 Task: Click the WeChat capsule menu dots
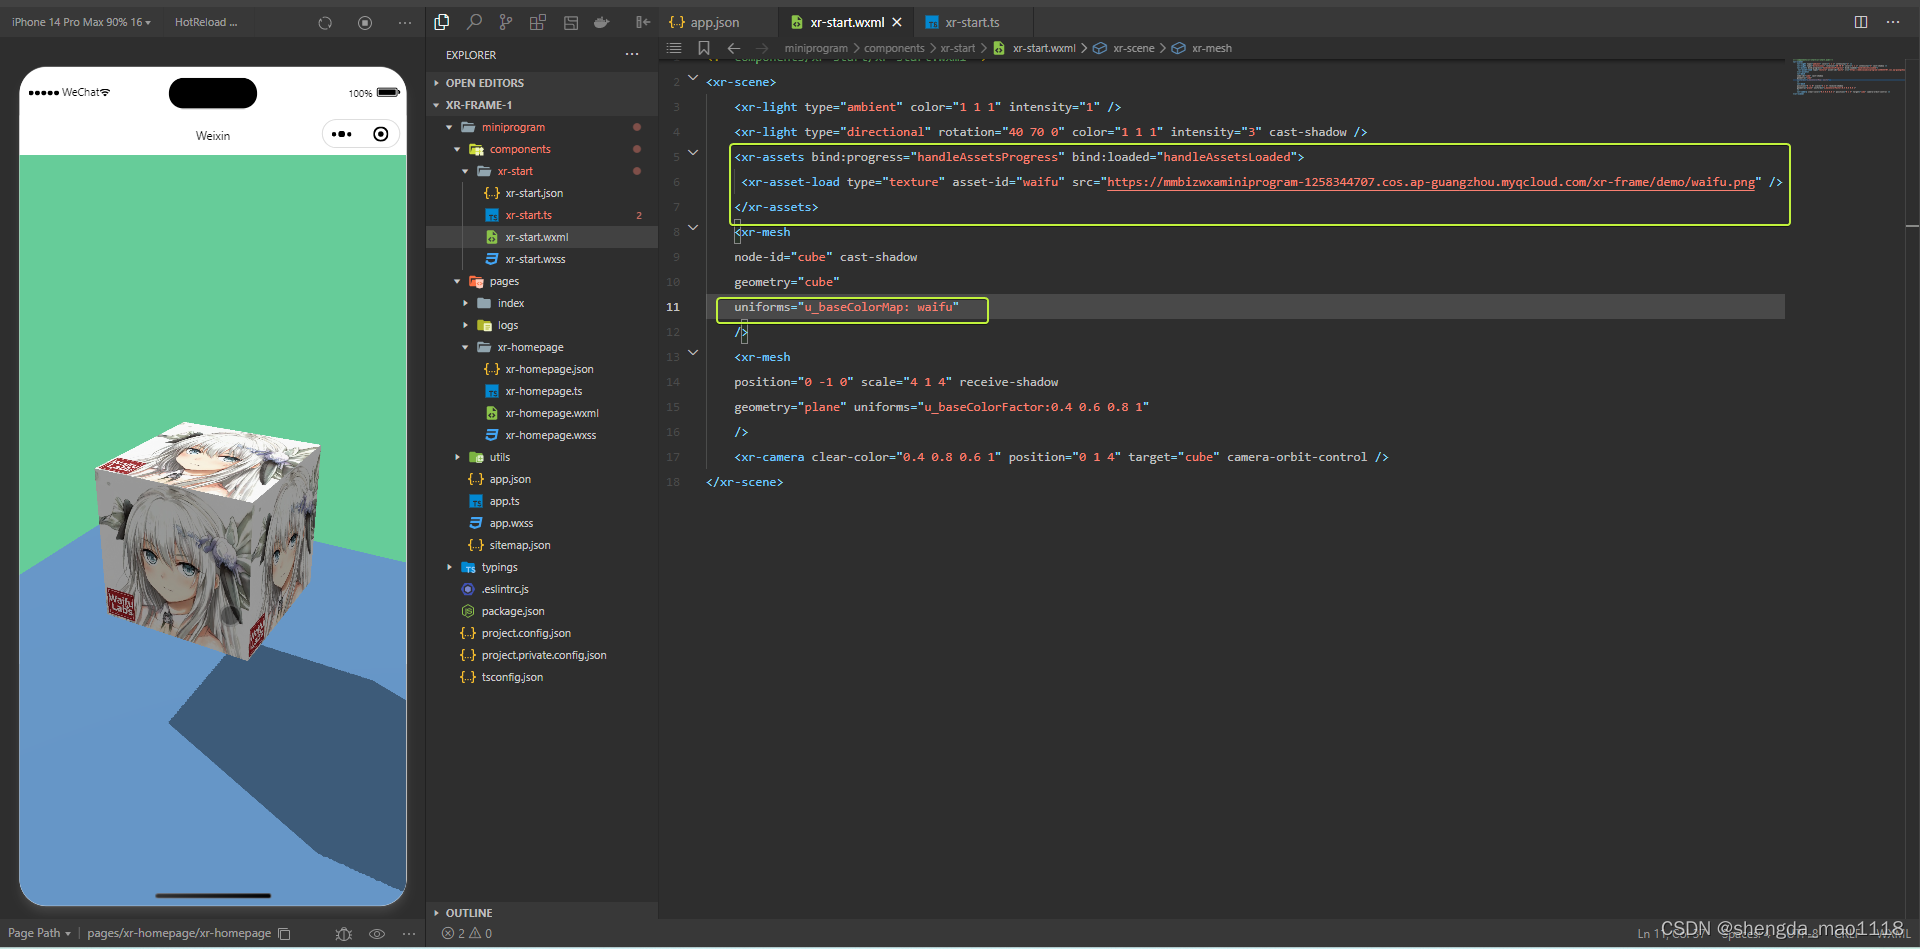pyautogui.click(x=342, y=134)
